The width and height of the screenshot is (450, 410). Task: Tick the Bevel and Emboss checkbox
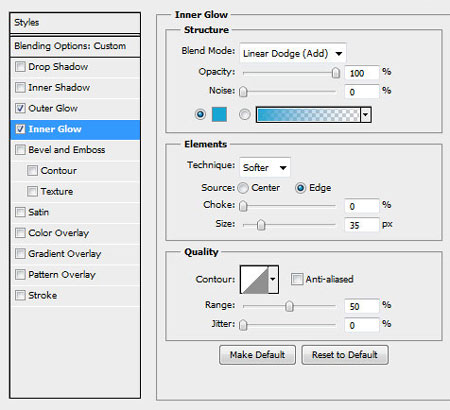pos(20,150)
